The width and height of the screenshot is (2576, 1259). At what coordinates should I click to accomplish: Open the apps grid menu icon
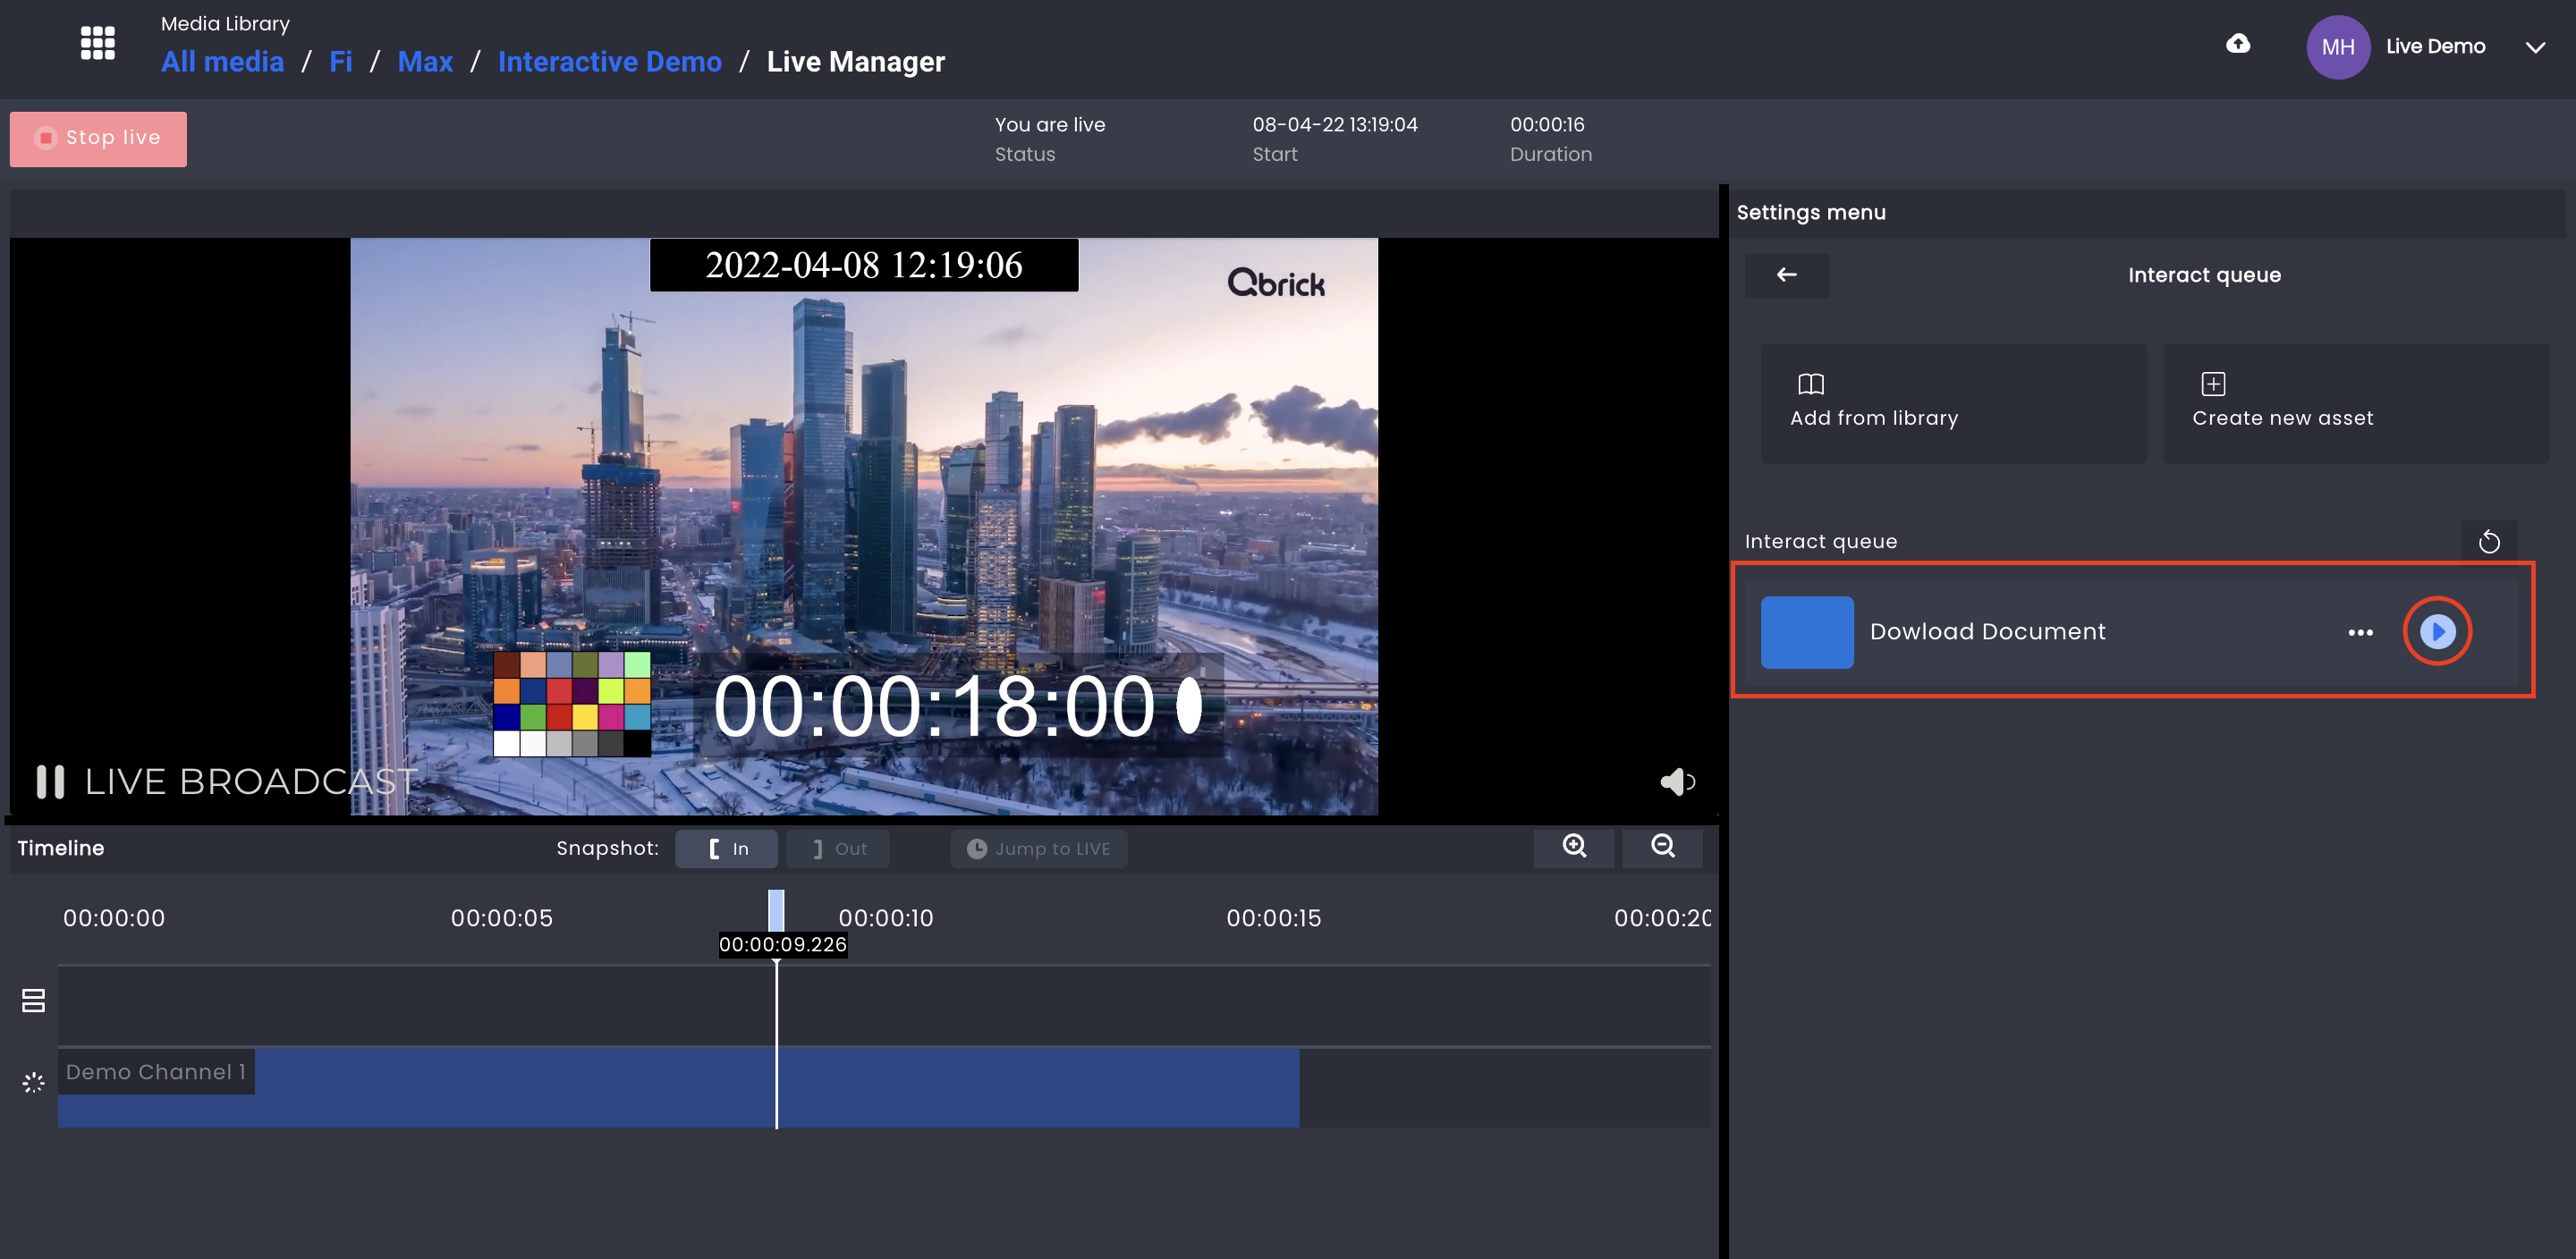pos(97,43)
